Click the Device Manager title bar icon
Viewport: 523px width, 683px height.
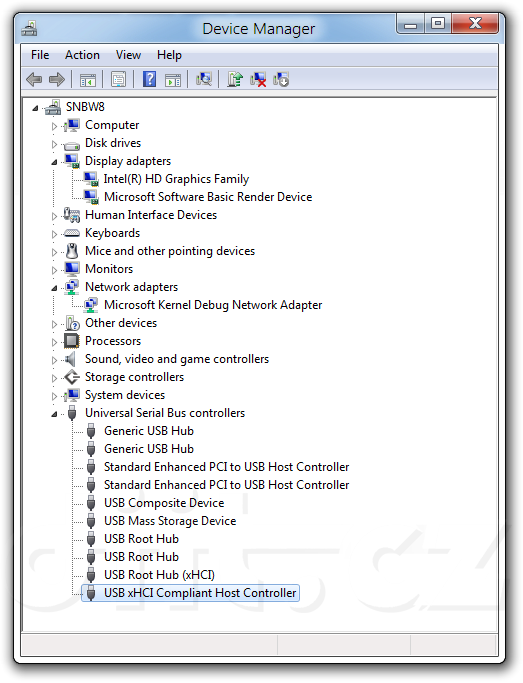29,28
